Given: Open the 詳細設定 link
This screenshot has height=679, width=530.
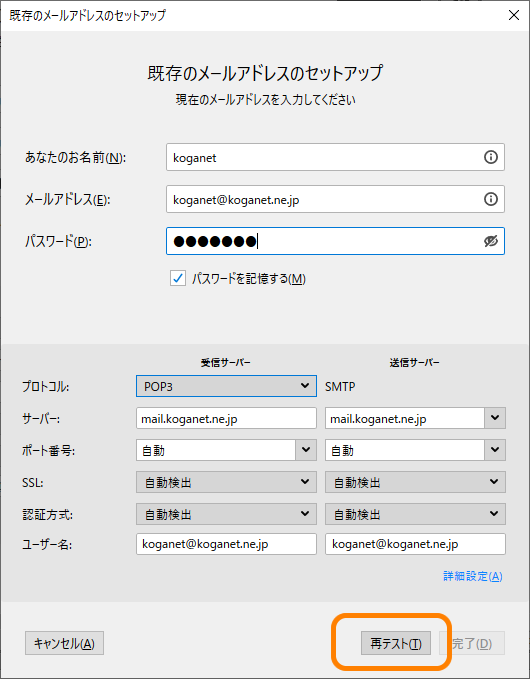Looking at the screenshot, I should pos(472,576).
